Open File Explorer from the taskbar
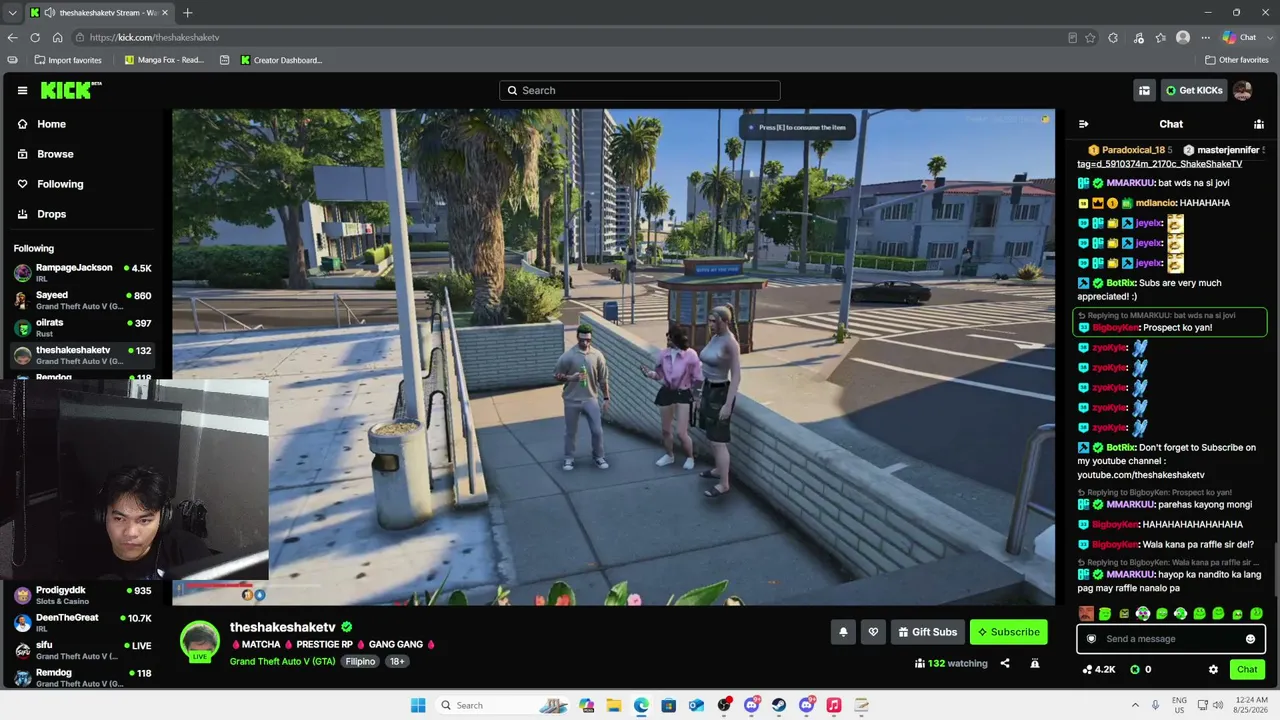The image size is (1280, 720). pyautogui.click(x=614, y=705)
